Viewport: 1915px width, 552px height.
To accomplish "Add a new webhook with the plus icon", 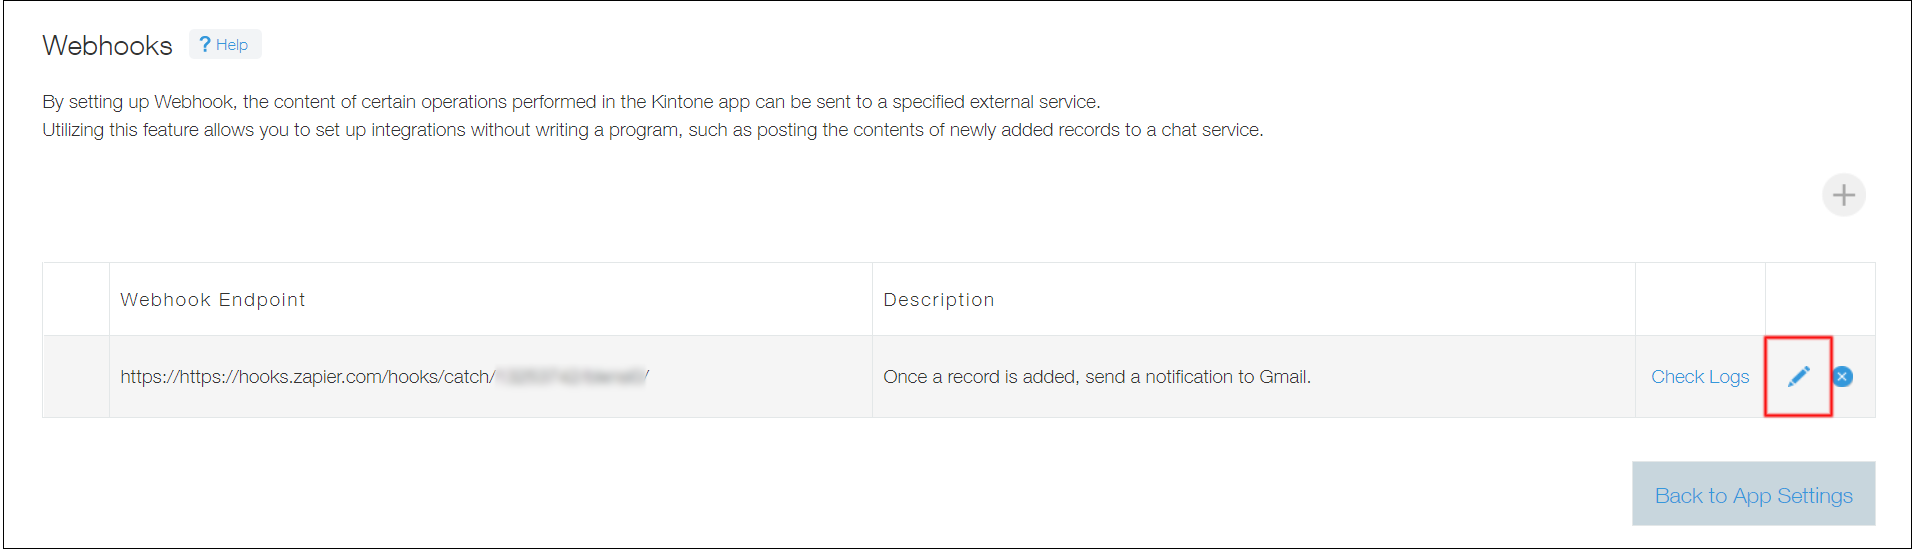I will click(x=1843, y=195).
